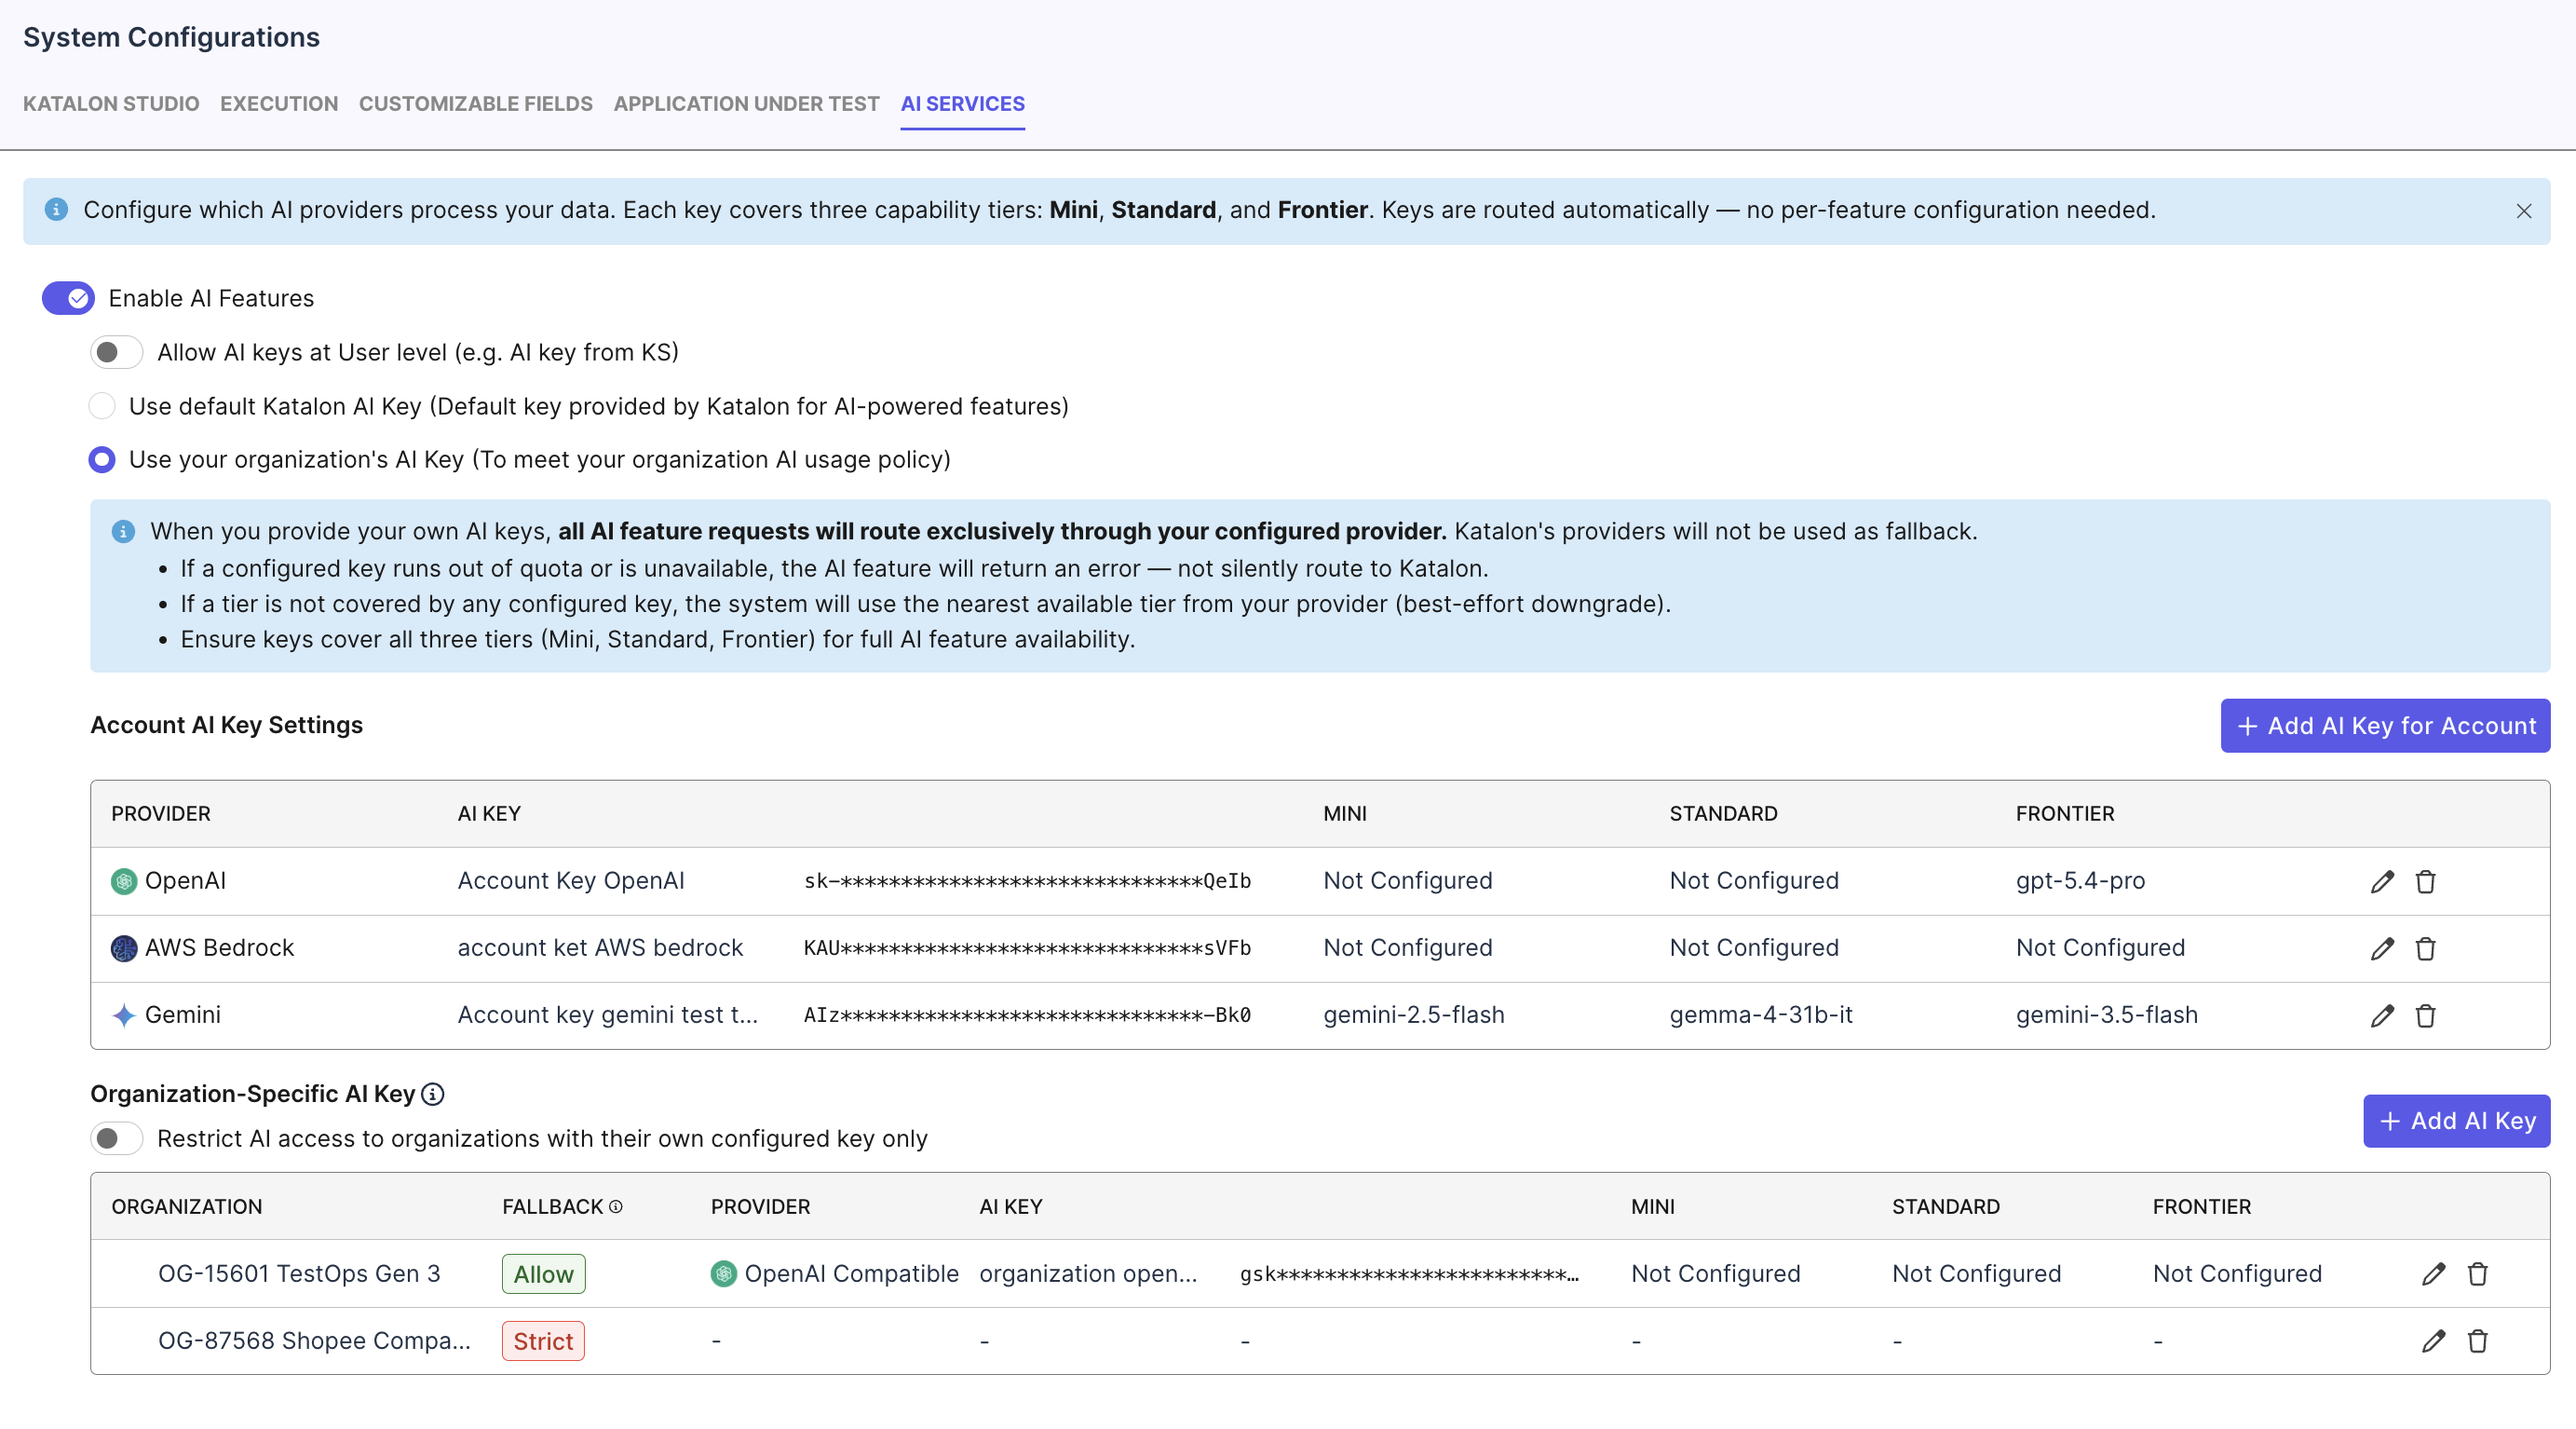
Task: Click gemini-2.5-flash Mini model cell
Action: [1414, 1015]
